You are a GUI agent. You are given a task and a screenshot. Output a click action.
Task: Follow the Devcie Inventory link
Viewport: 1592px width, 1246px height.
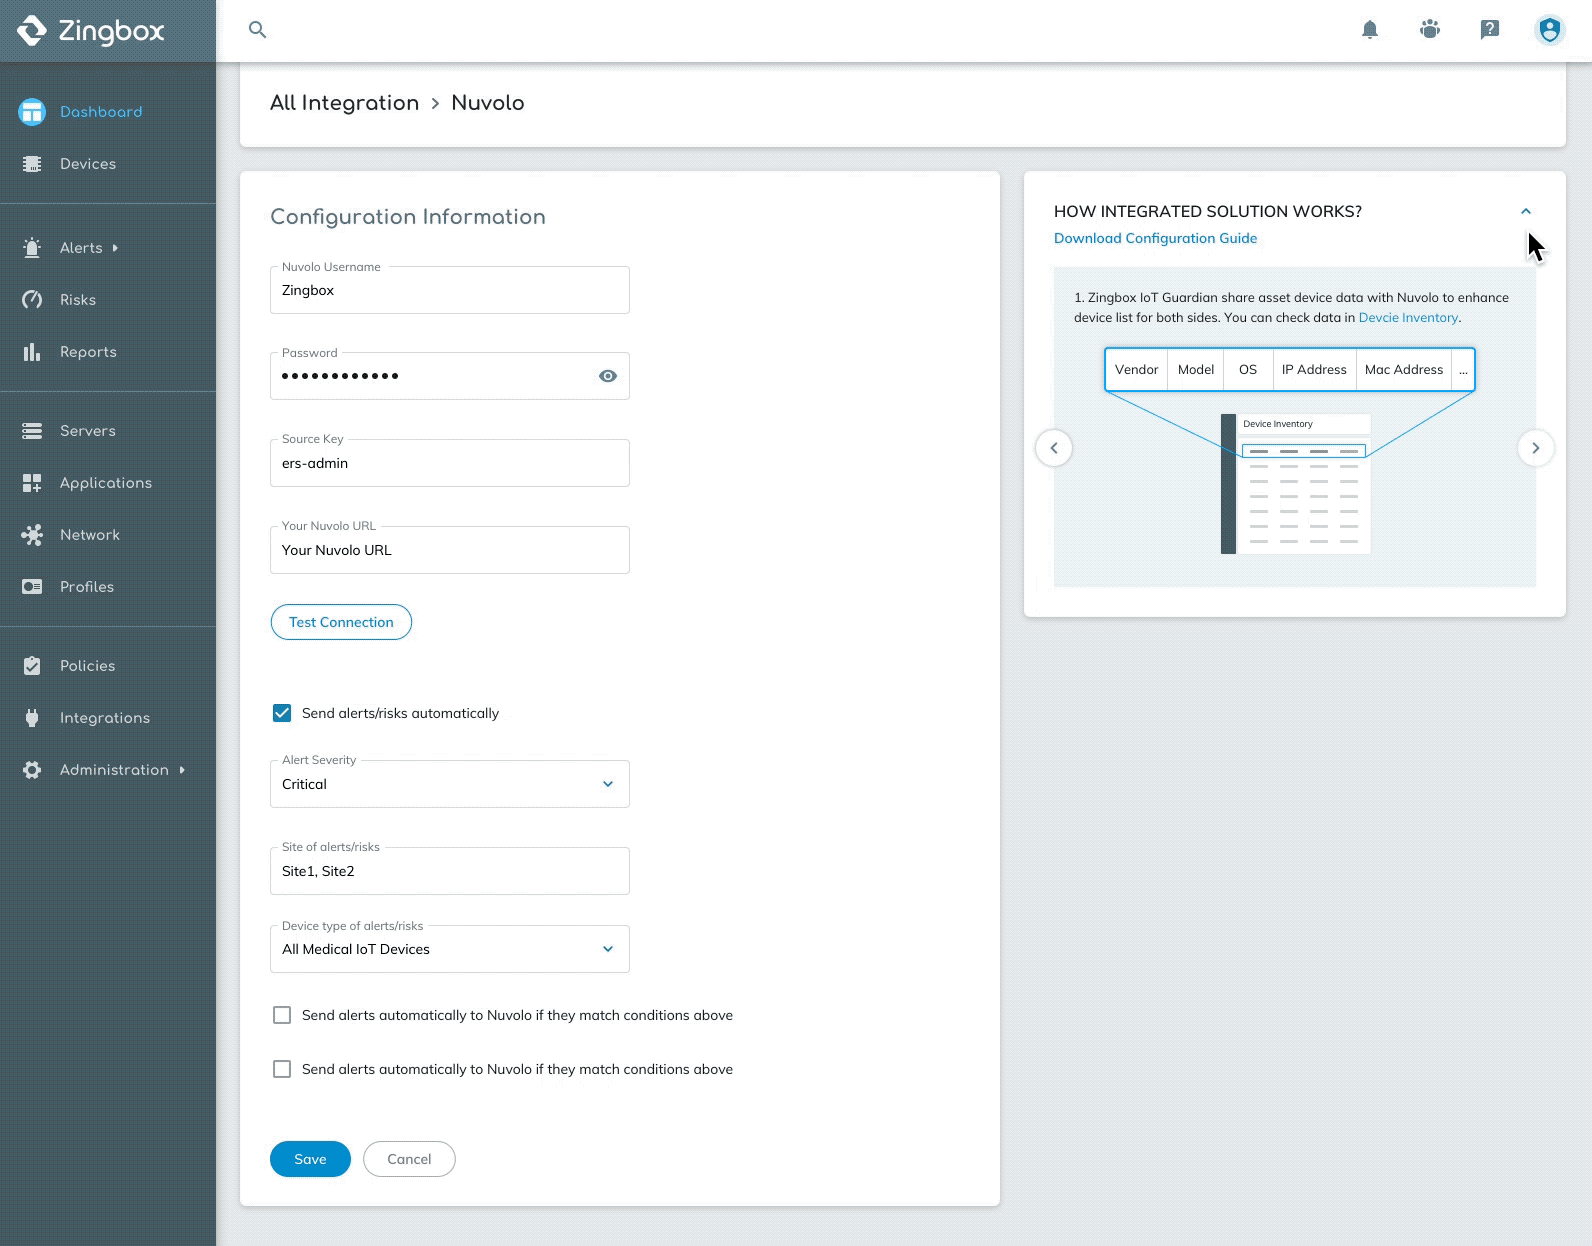[x=1408, y=318]
